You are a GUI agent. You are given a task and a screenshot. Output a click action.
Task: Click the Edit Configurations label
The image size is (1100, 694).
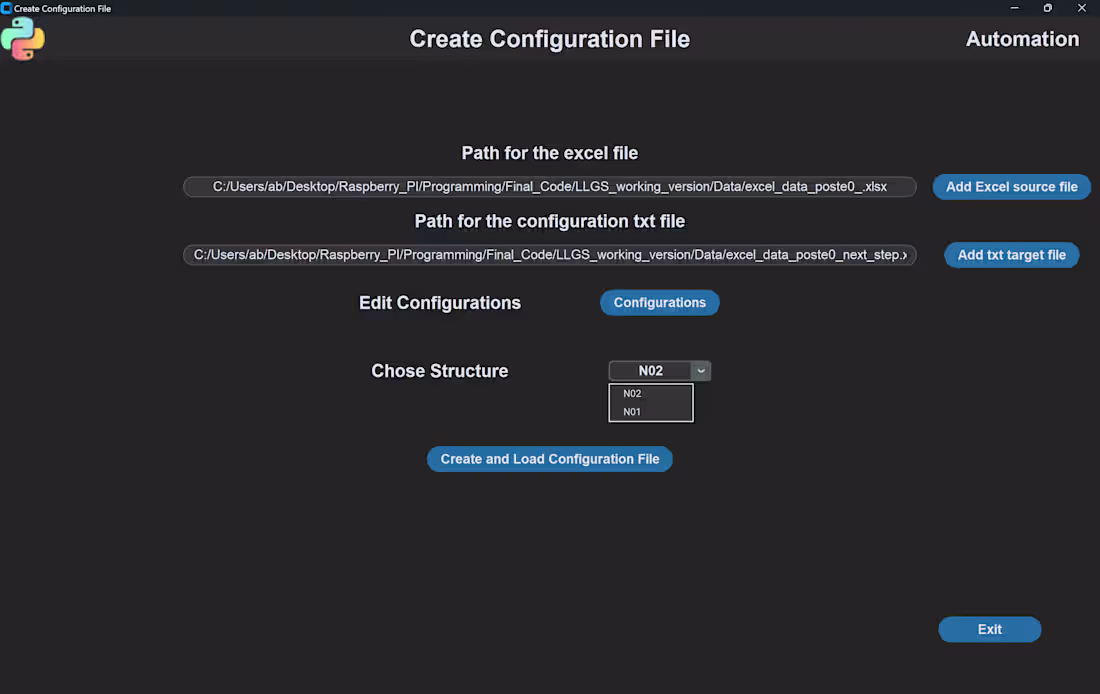click(x=440, y=302)
